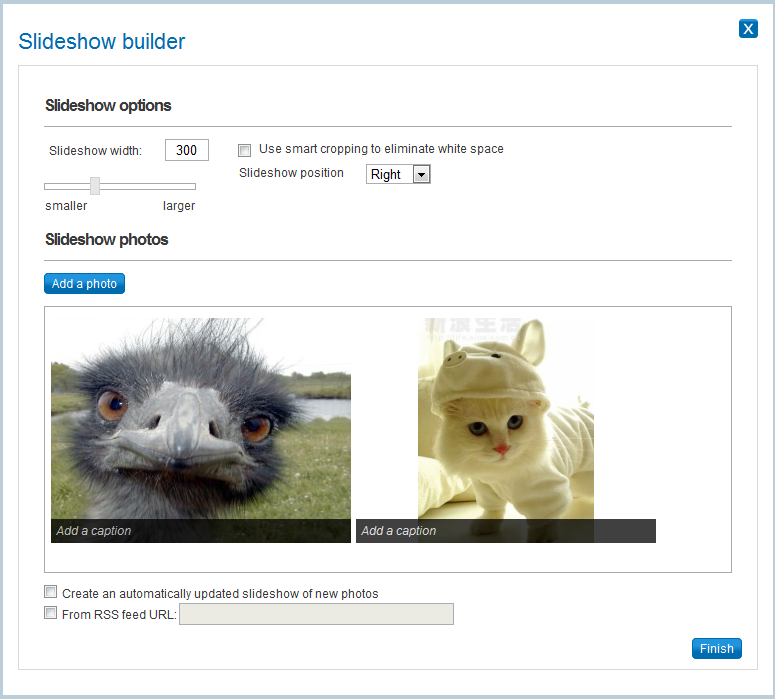Click the arrow beside the Right position value
This screenshot has width=775, height=699.
[421, 174]
